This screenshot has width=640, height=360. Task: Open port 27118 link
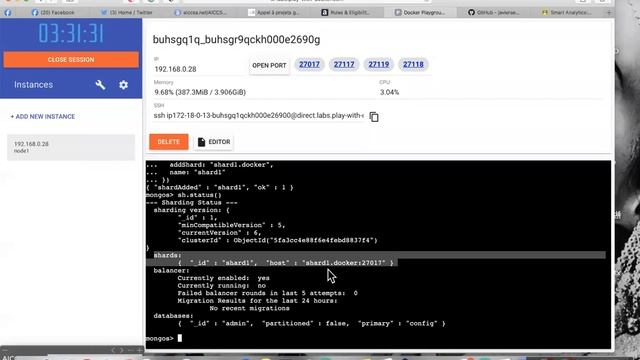[413, 64]
